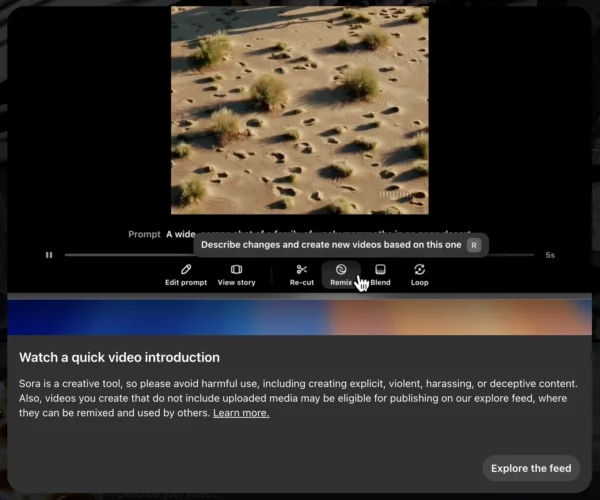Click the blue-orange intro video banner
600x500 pixels.
point(299,317)
